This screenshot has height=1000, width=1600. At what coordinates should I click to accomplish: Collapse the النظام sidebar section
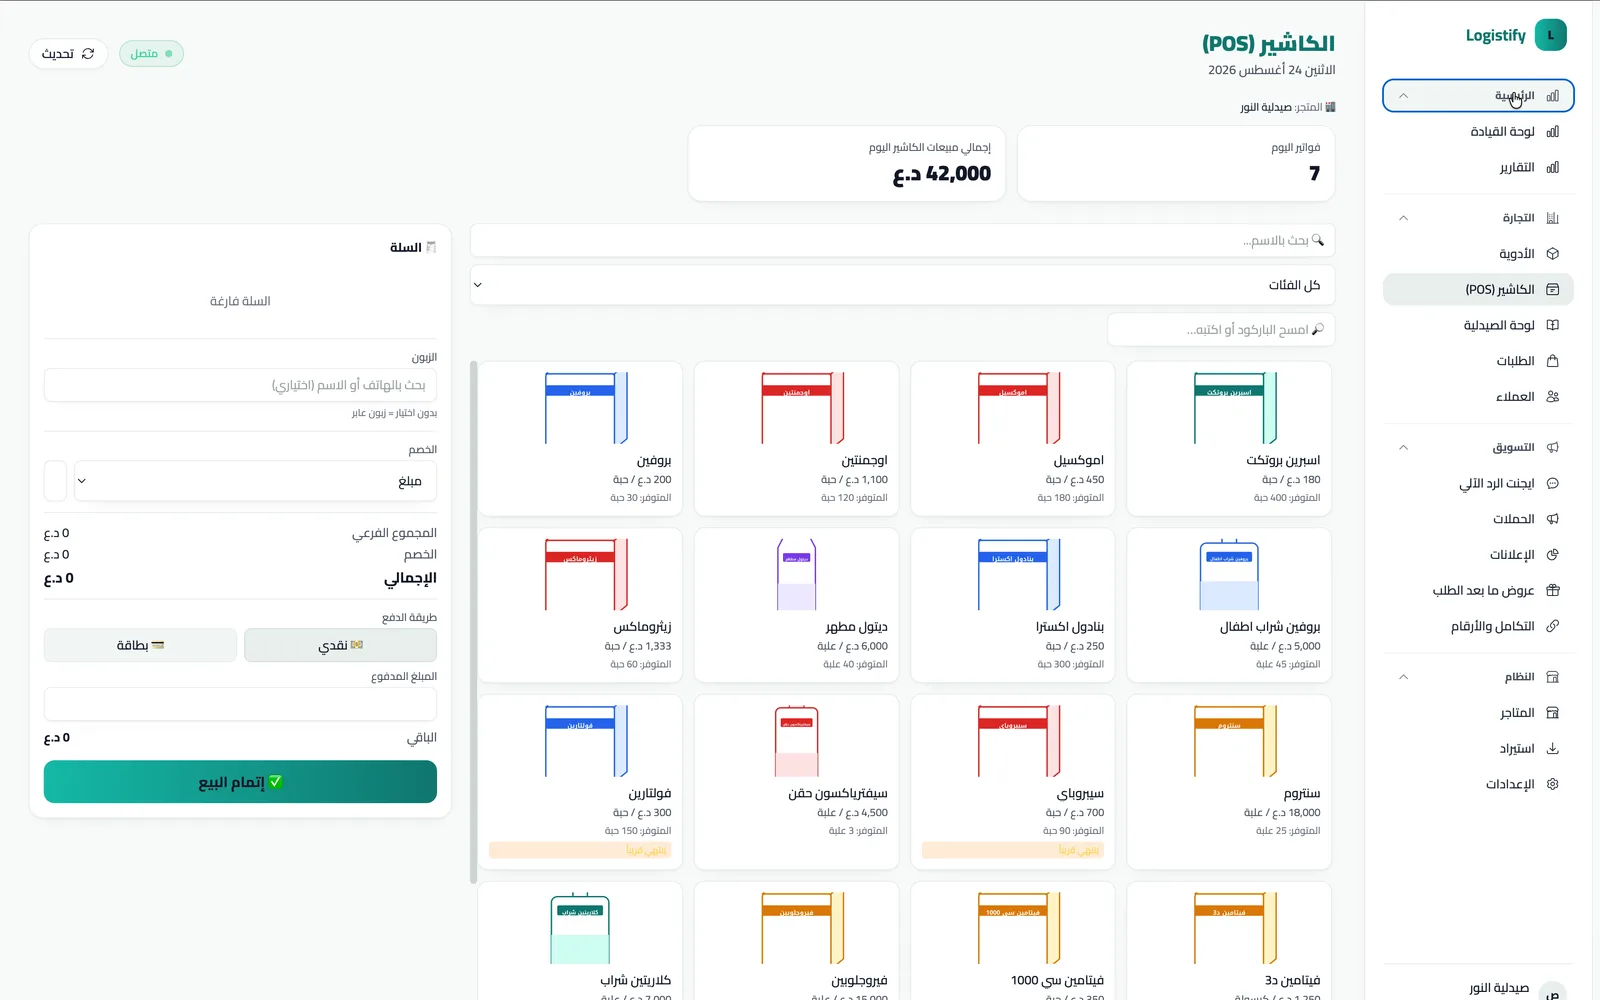click(x=1478, y=677)
